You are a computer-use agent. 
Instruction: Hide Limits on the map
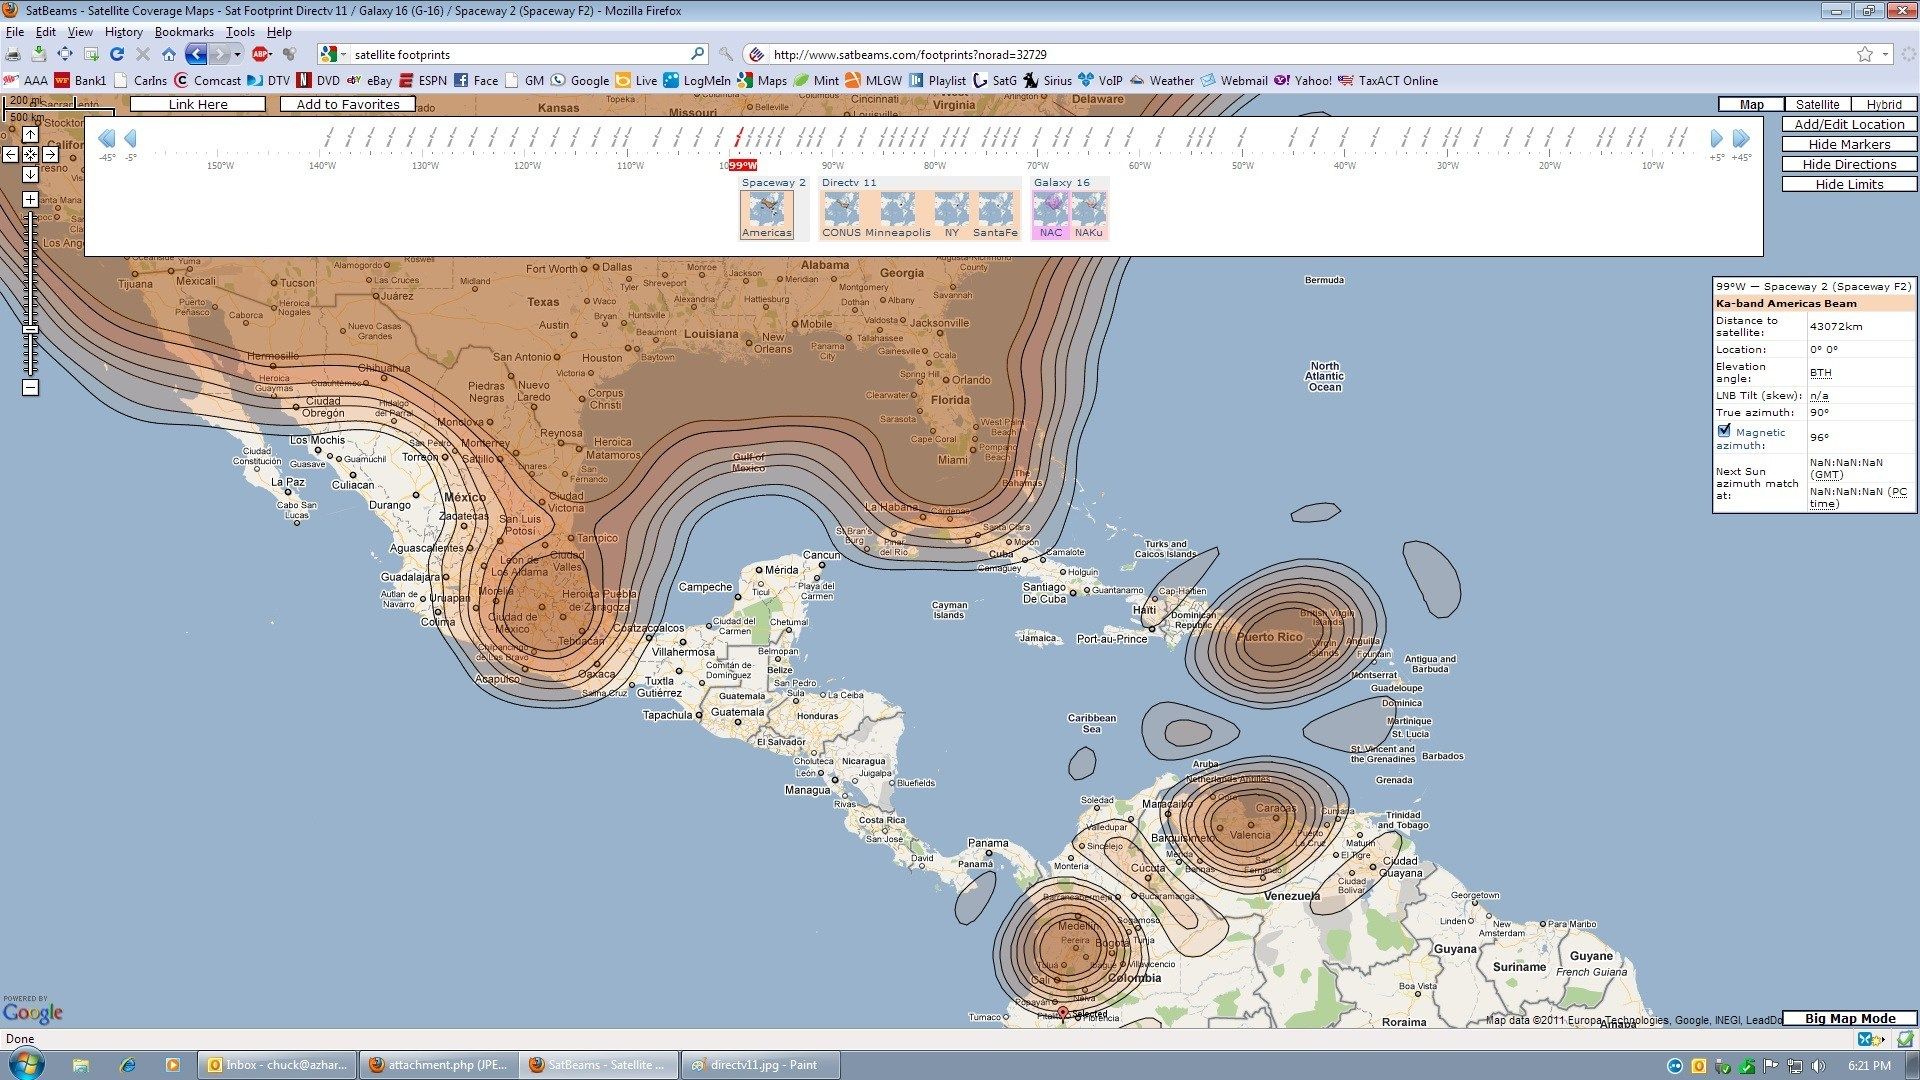point(1849,184)
